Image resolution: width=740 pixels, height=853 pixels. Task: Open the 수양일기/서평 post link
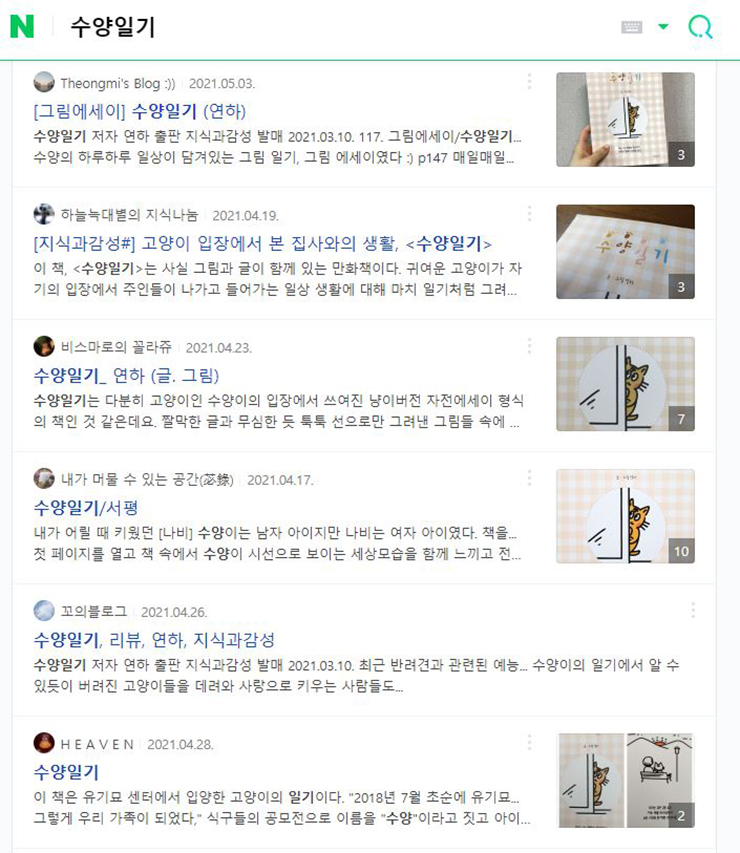point(86,508)
